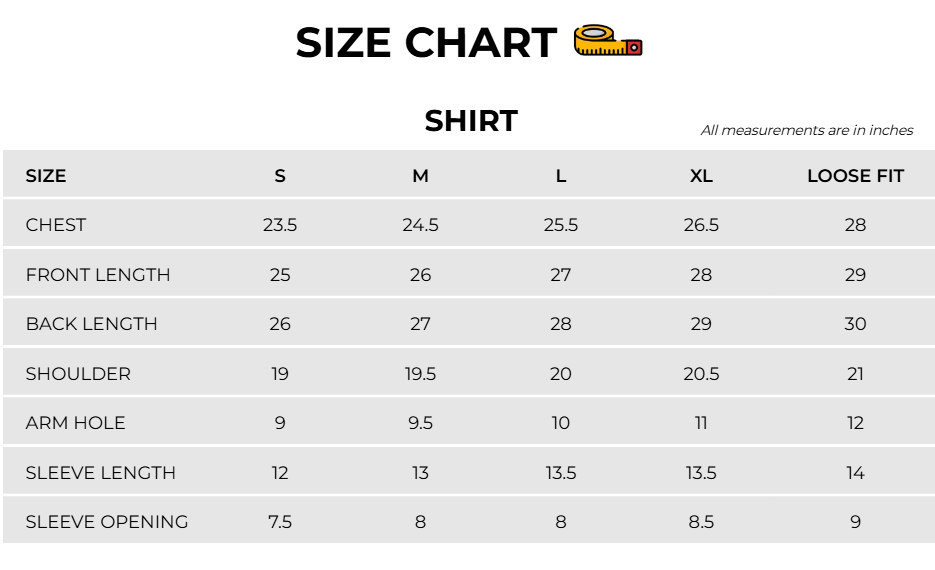Viewport: 935px width, 570px height.
Task: Click the ARM HOLE row label
Action: tap(76, 423)
